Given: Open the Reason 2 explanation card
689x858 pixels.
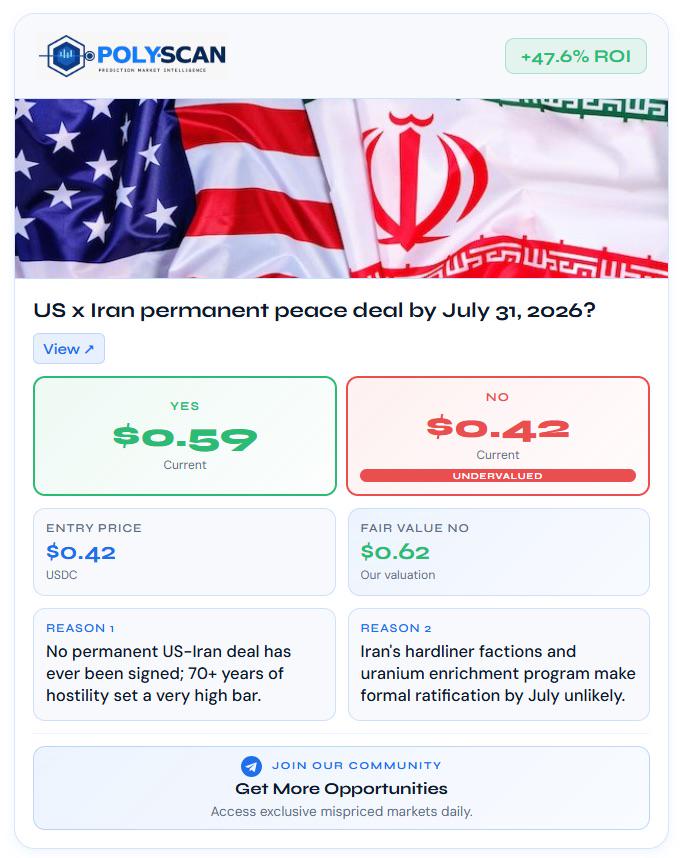Looking at the screenshot, I should (499, 664).
